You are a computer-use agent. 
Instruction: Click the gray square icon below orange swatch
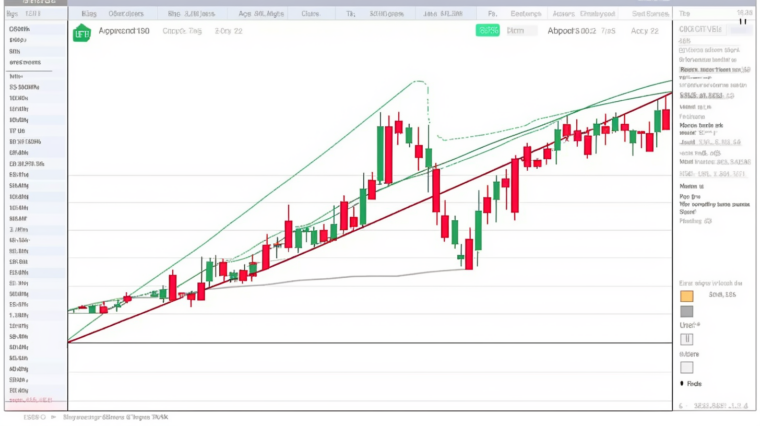coord(687,311)
